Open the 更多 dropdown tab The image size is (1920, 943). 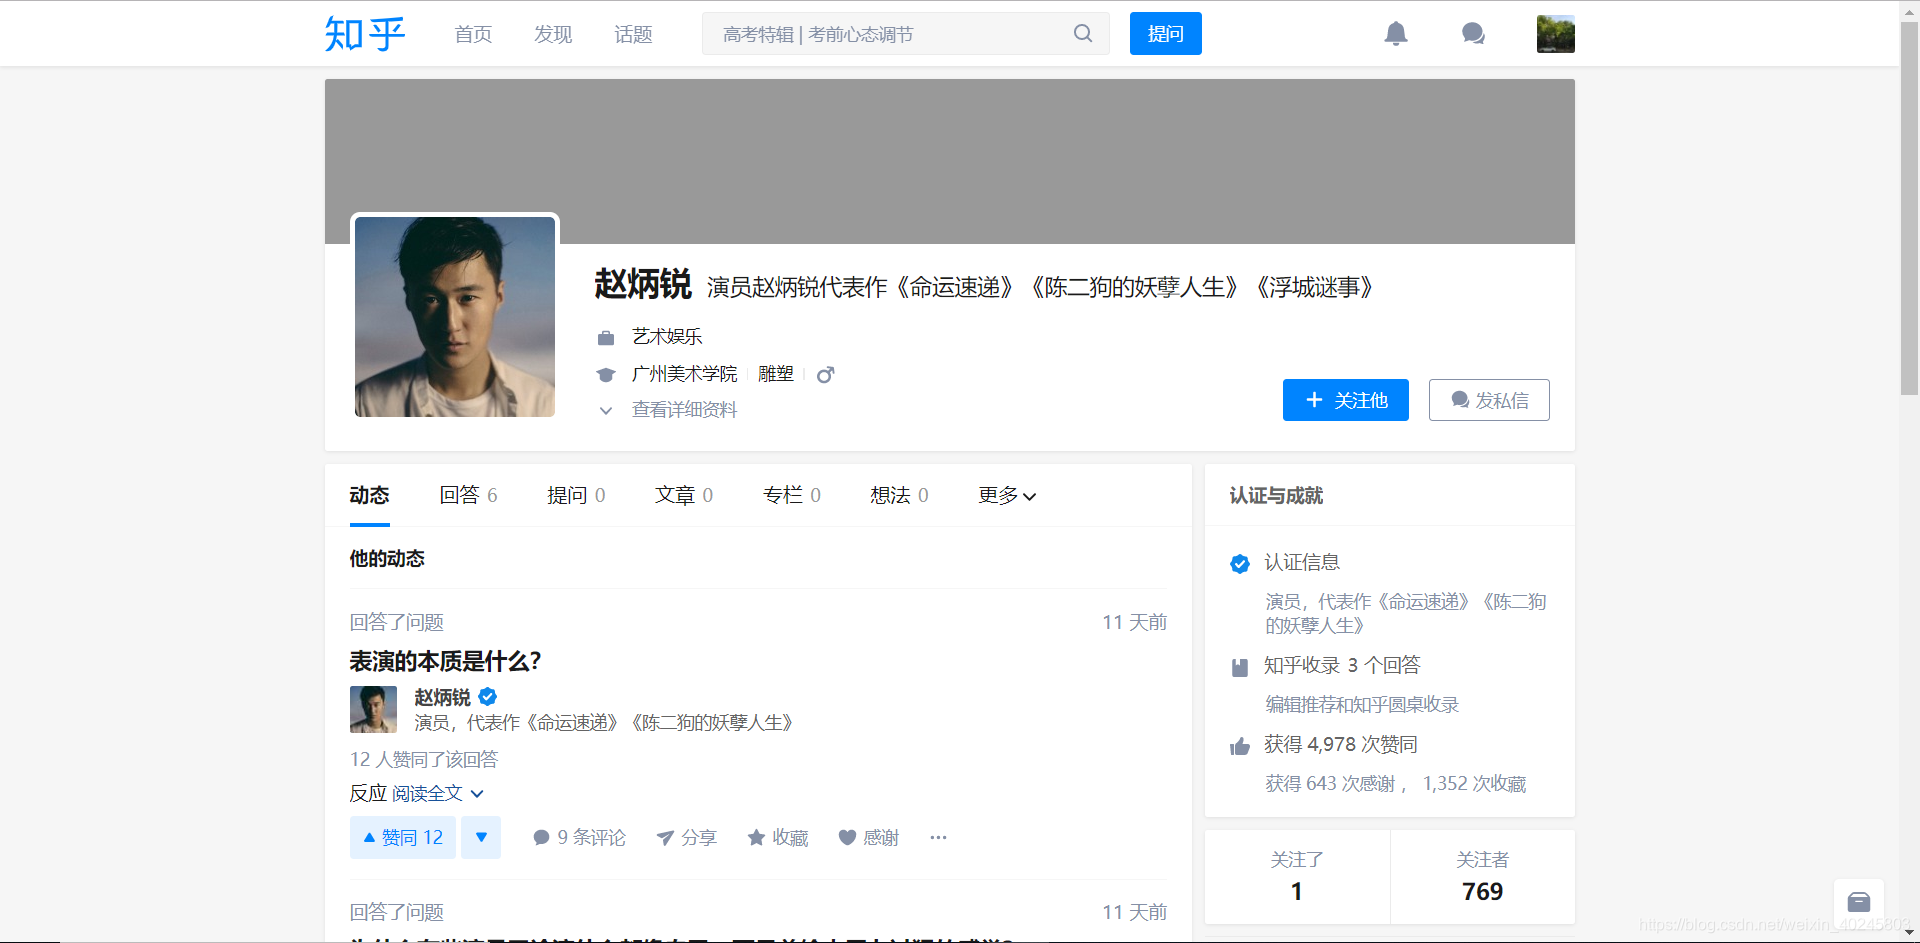[x=1007, y=496]
